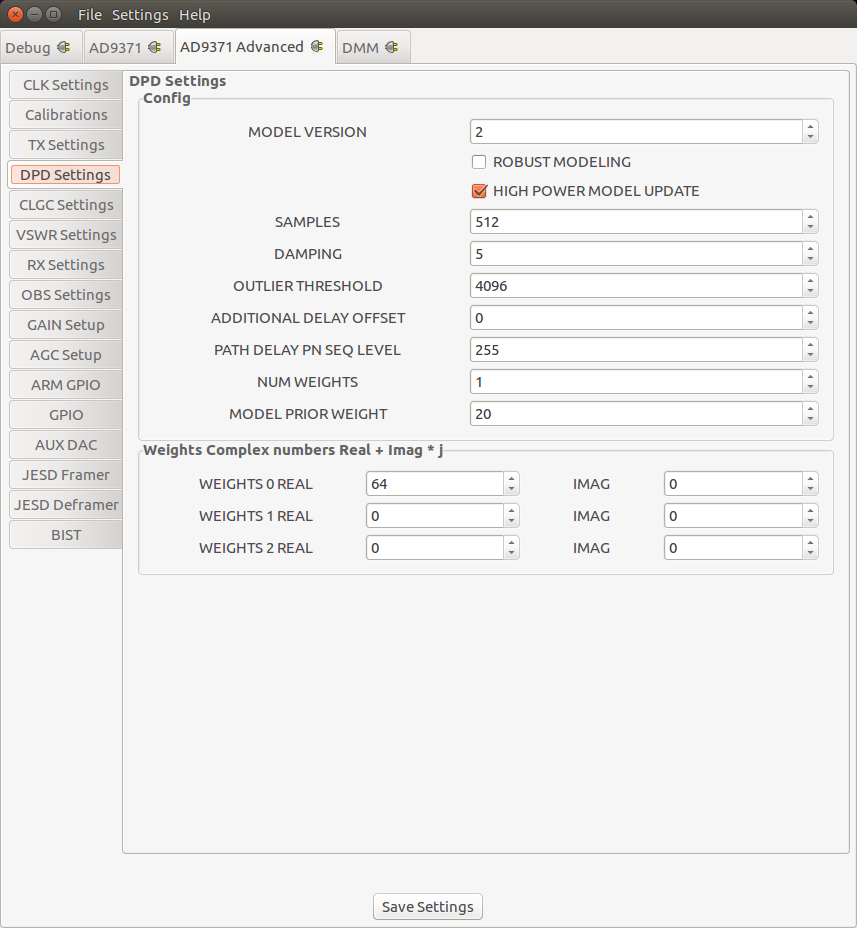This screenshot has height=928, width=857.
Task: Increase NUM WEIGHTS with the spinner arrow
Action: [x=810, y=377]
